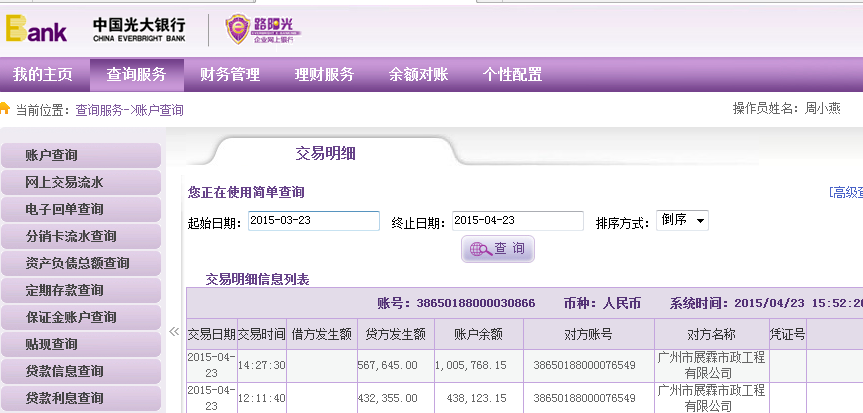
Task: Open 网上交易流水 in the sidebar
Action: [x=80, y=183]
